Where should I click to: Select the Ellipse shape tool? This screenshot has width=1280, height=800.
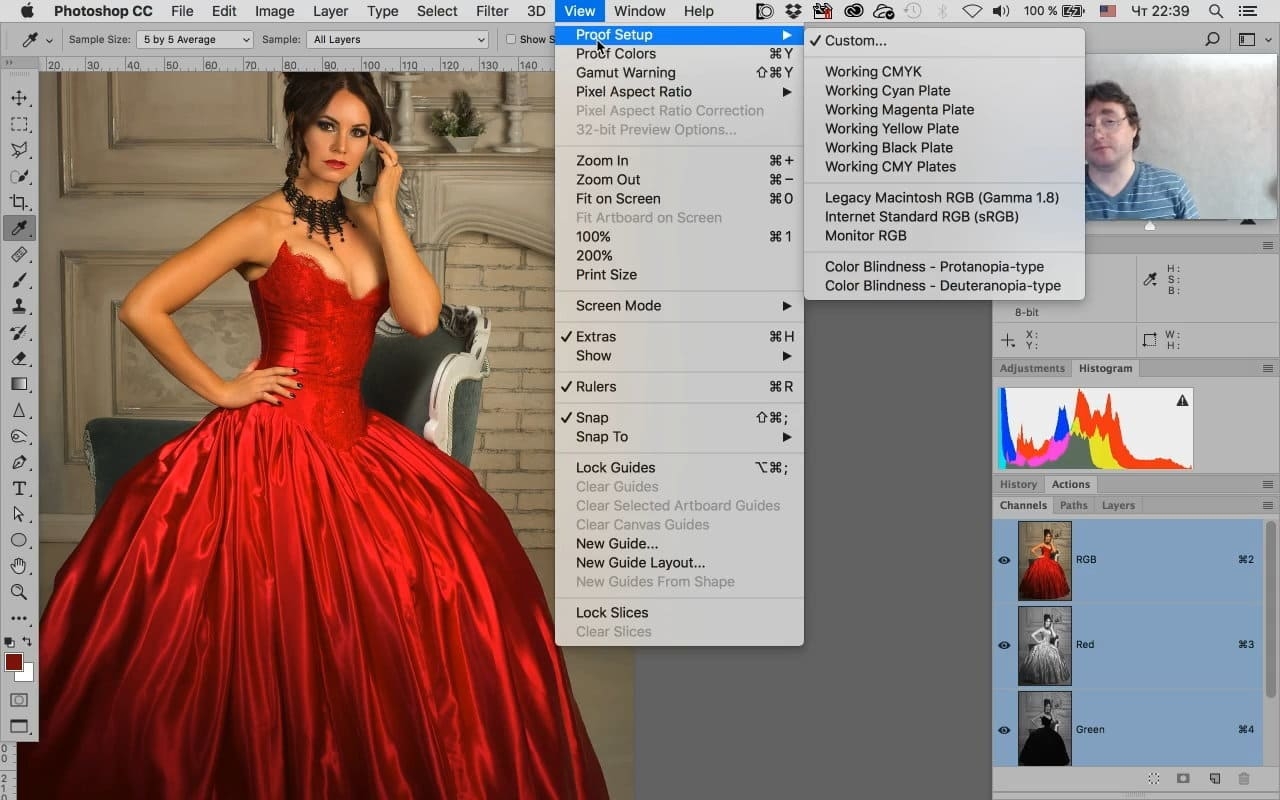(x=19, y=540)
